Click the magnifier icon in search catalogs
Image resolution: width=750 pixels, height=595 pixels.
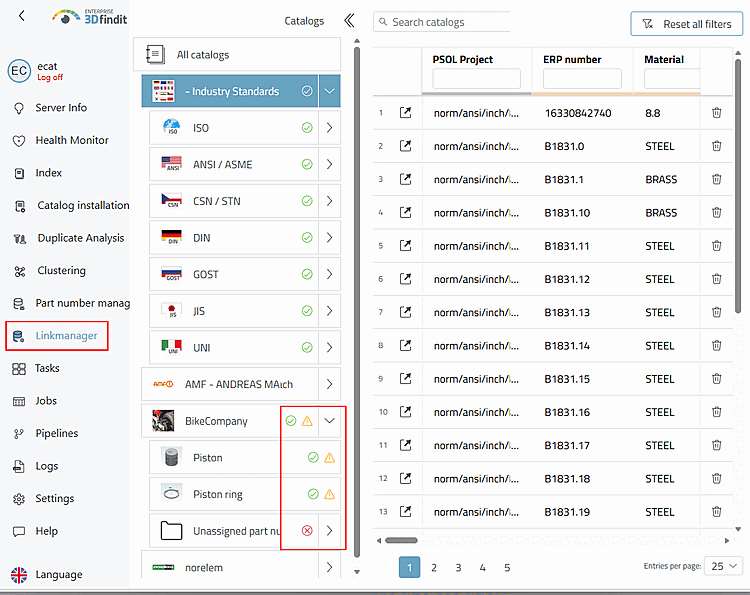pos(383,22)
